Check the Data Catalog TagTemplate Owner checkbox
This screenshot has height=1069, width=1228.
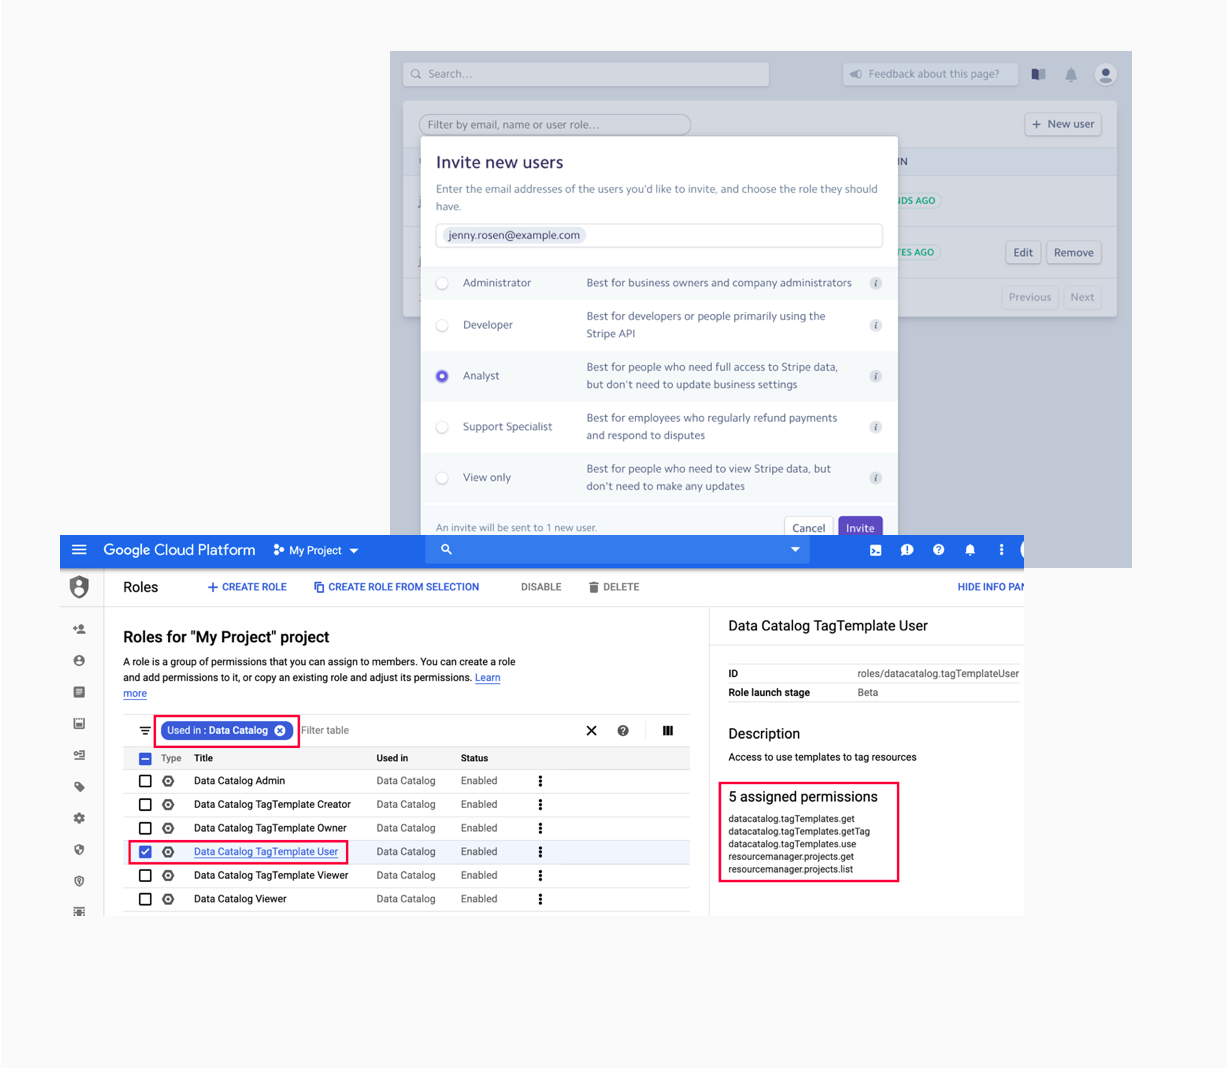click(x=145, y=828)
